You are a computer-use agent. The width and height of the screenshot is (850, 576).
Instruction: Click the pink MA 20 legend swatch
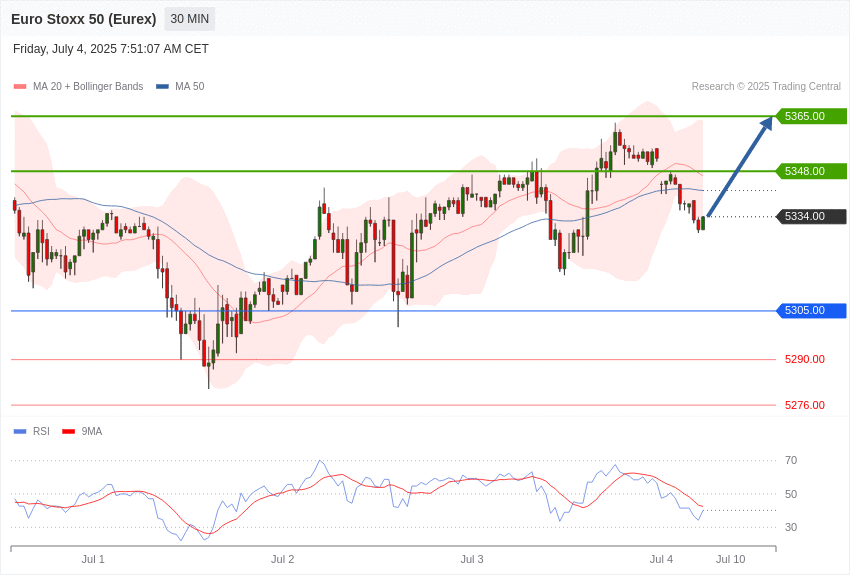pyautogui.click(x=20, y=87)
